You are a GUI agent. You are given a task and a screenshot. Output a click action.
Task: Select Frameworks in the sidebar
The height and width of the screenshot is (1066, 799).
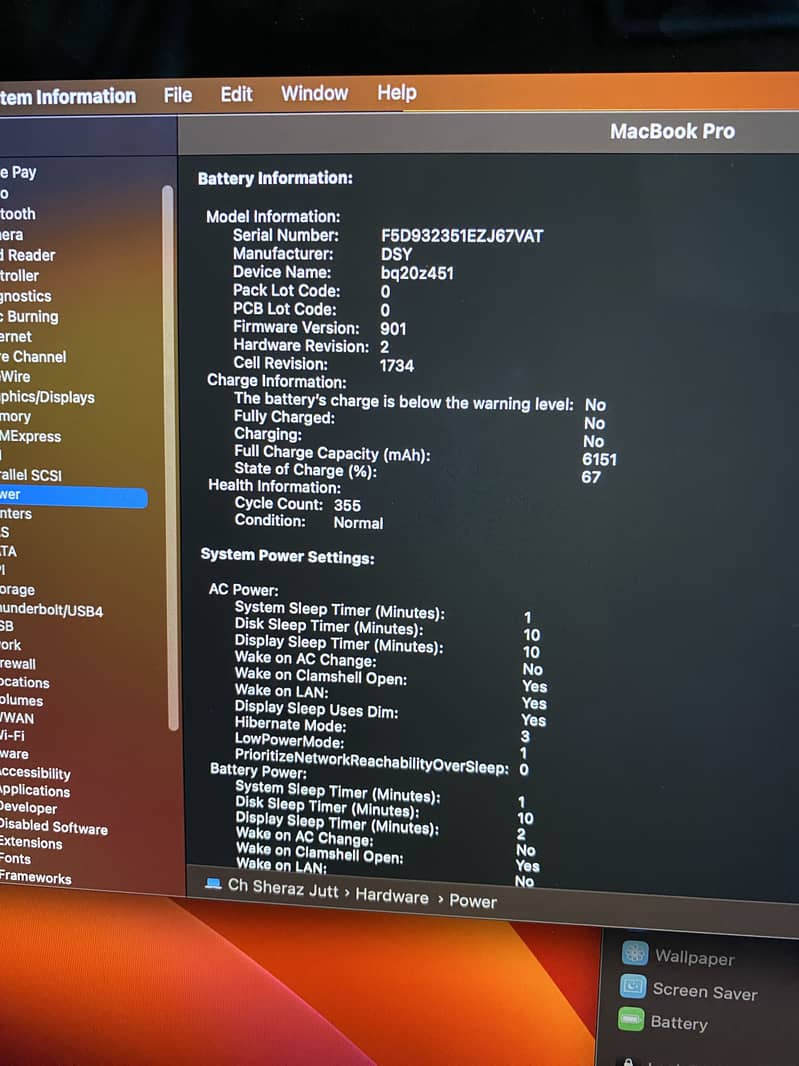35,877
